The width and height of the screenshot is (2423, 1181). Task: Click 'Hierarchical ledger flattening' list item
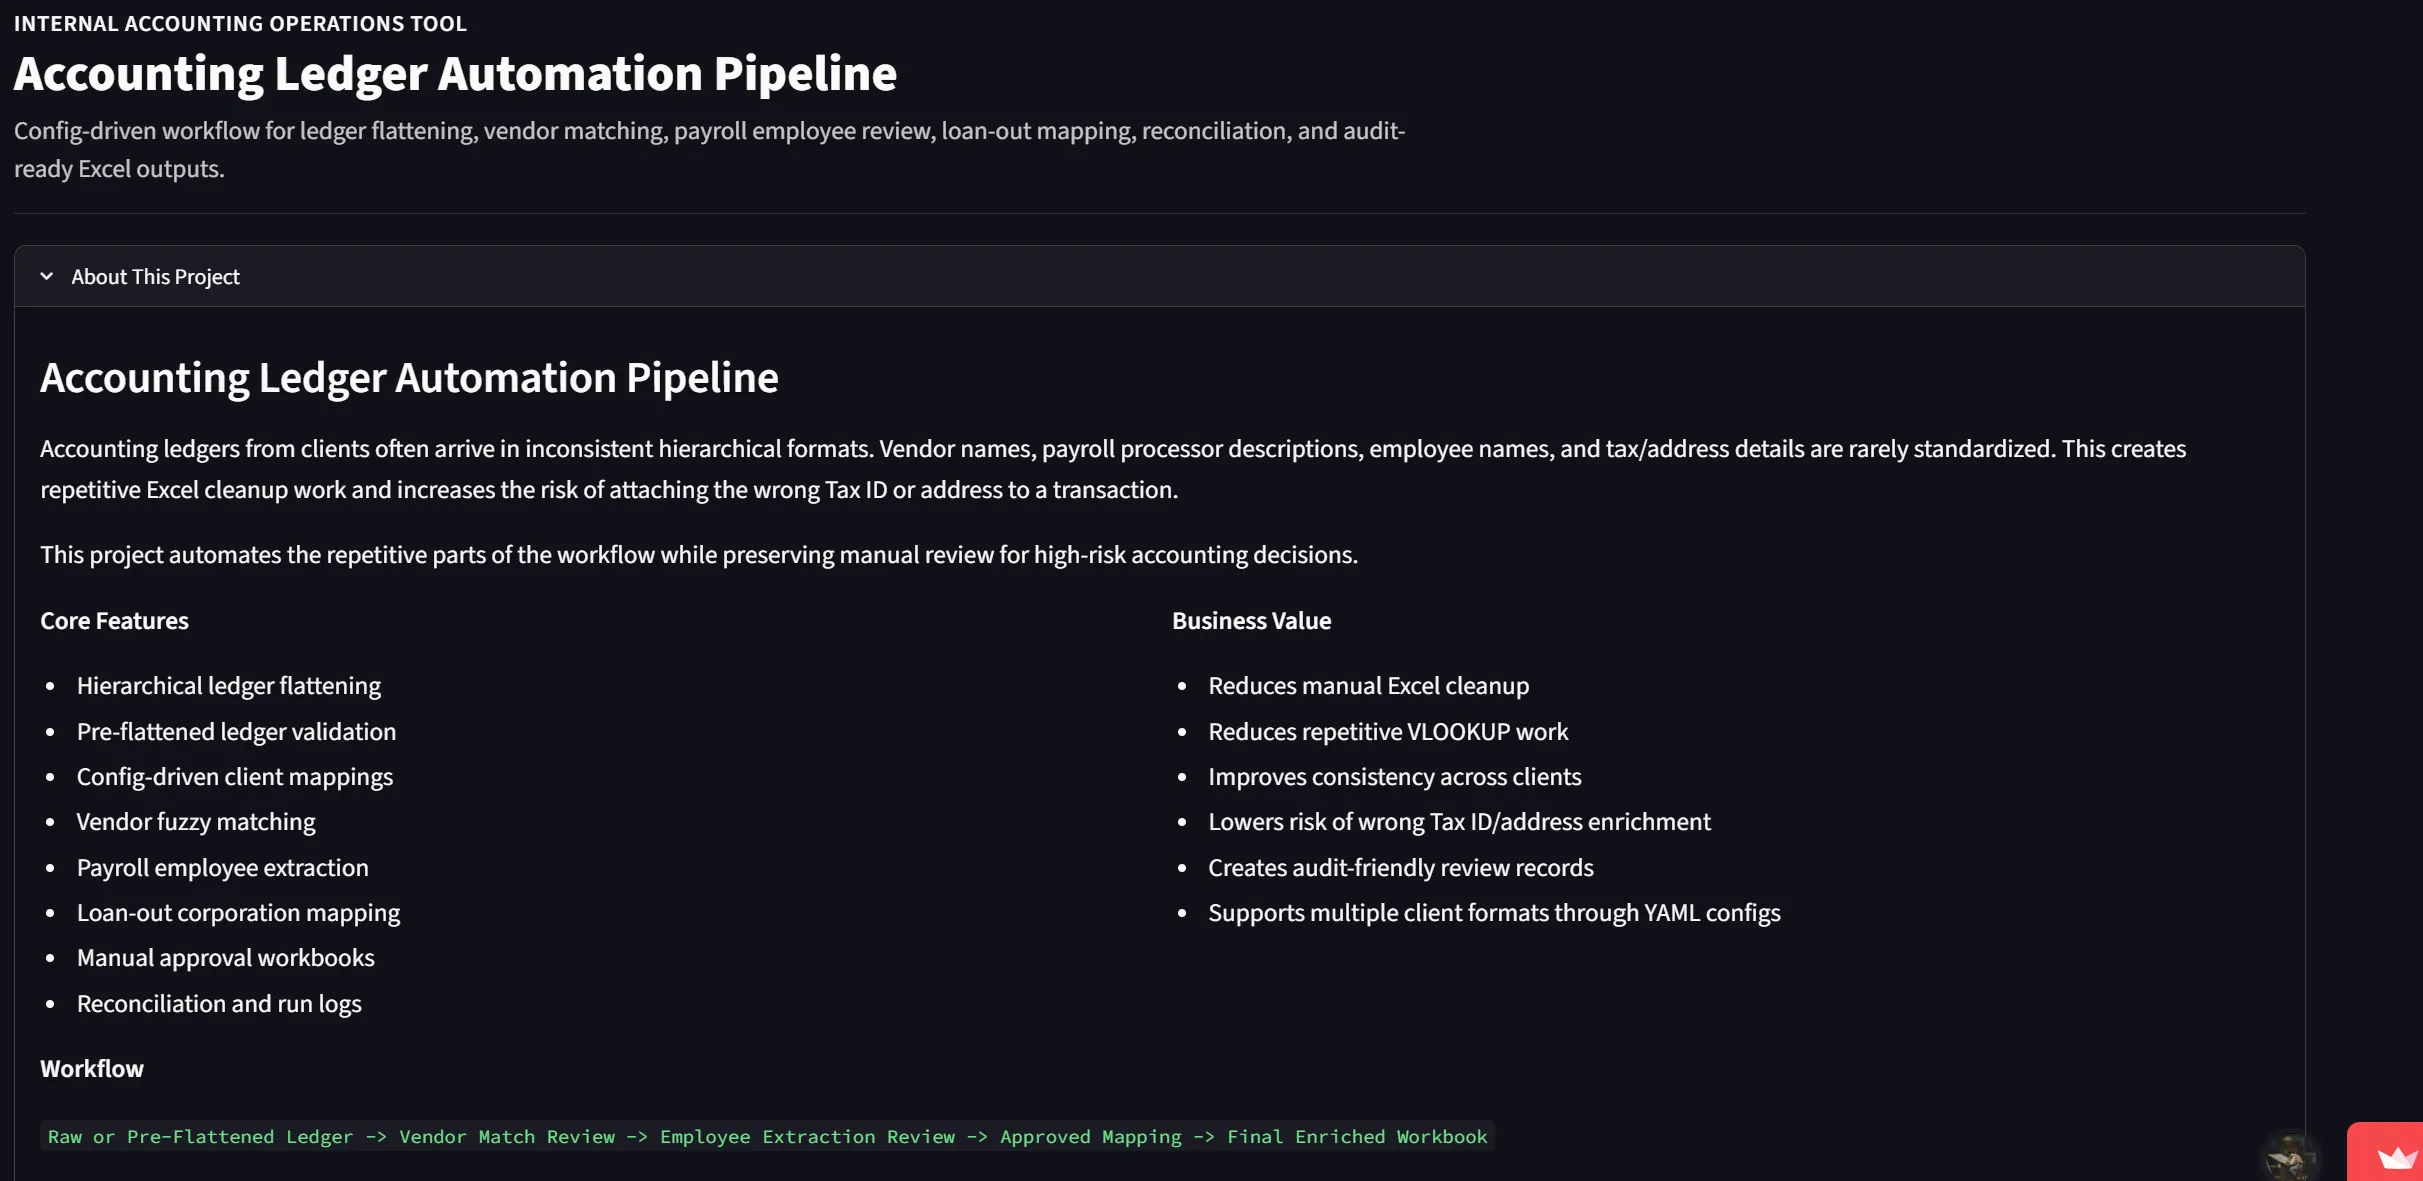pyautogui.click(x=229, y=685)
